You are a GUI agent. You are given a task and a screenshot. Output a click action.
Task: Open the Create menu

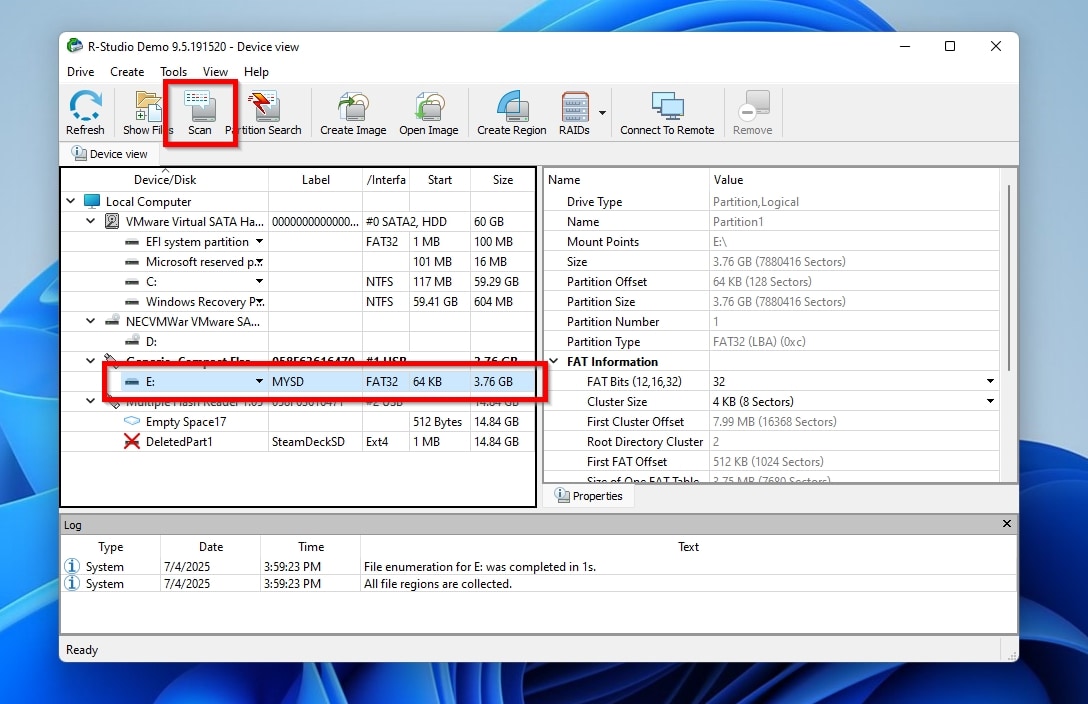click(127, 72)
